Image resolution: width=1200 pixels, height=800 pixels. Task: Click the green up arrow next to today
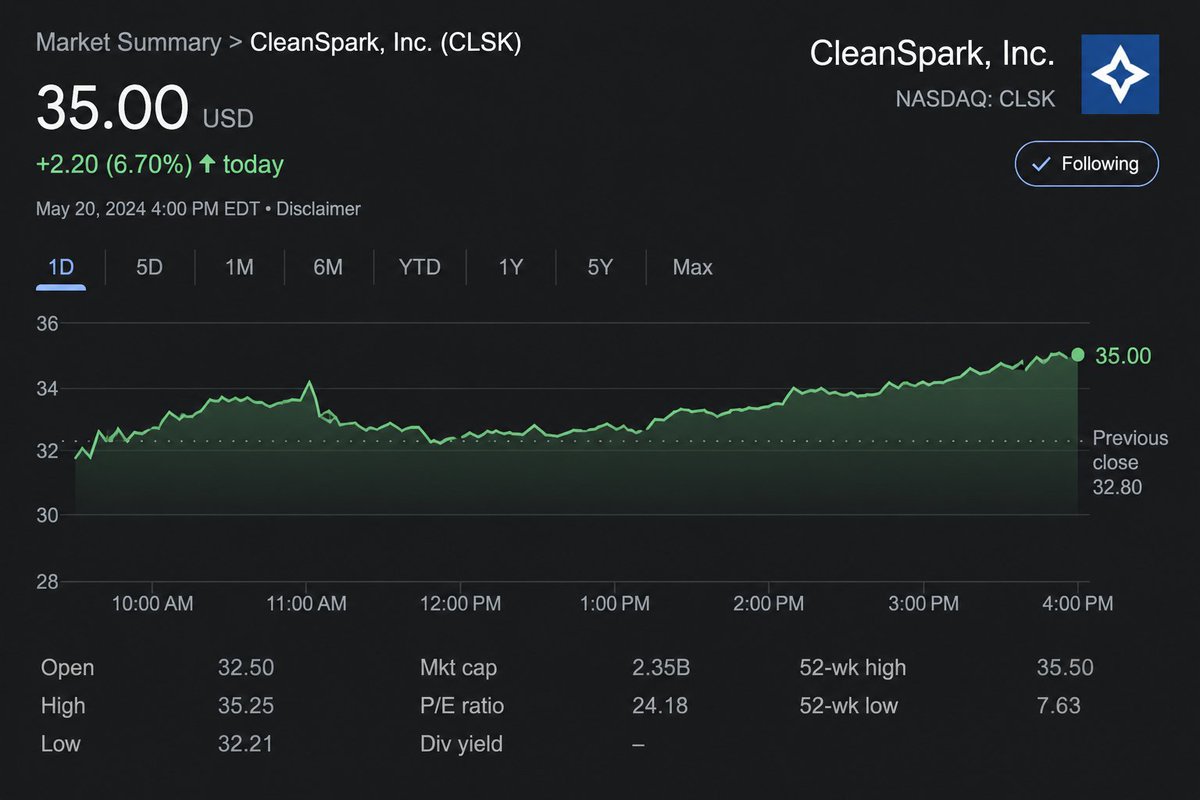click(x=207, y=164)
